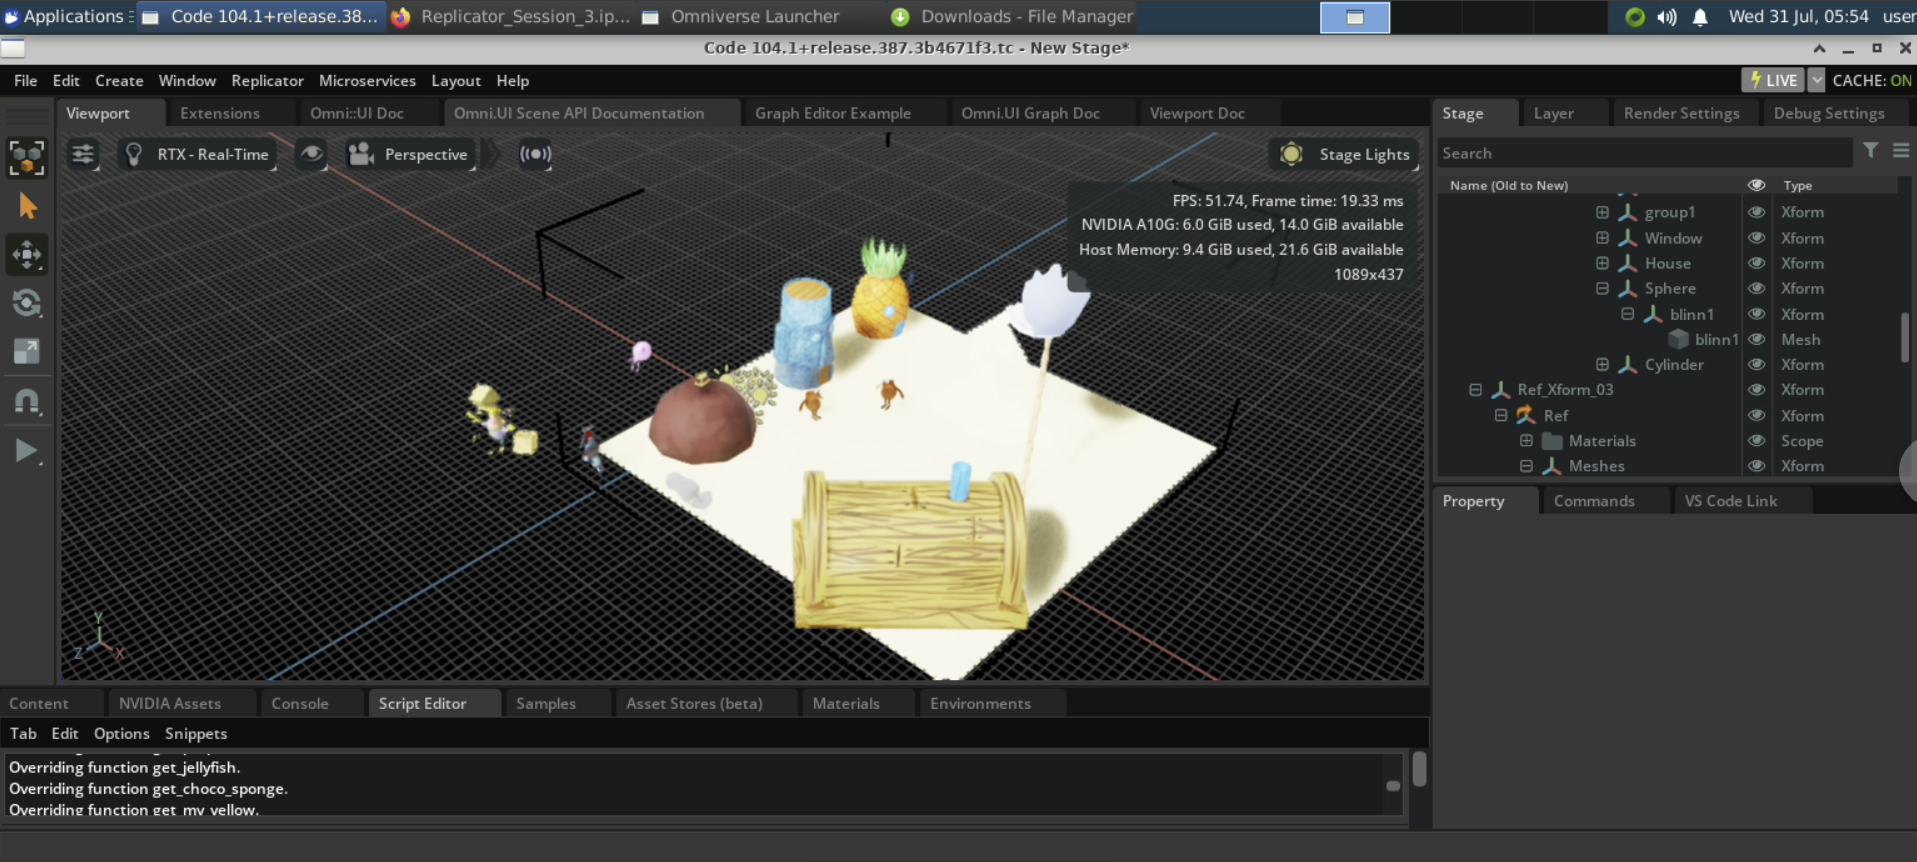Screen dimensions: 1917x862
Task: Expand the Cylinder tree node
Action: click(1602, 364)
